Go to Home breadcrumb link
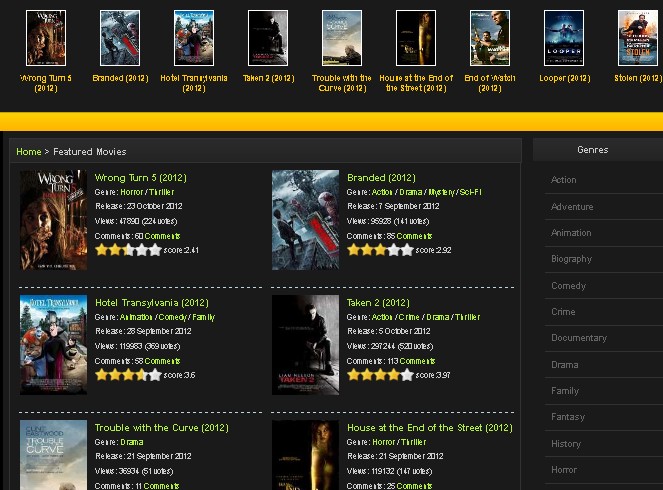Viewport: 663px width, 490px height. [x=29, y=152]
